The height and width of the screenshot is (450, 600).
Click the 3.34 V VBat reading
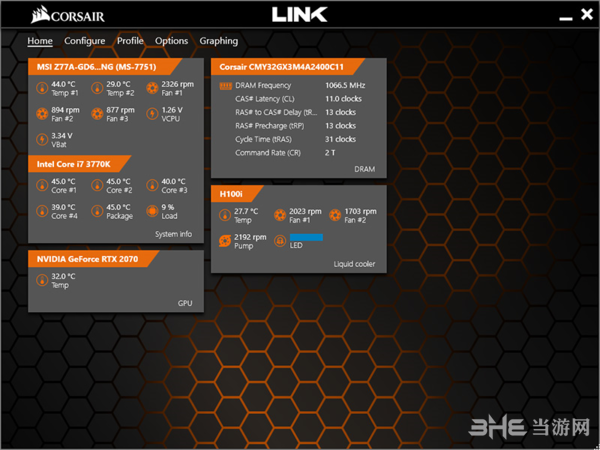click(62, 136)
